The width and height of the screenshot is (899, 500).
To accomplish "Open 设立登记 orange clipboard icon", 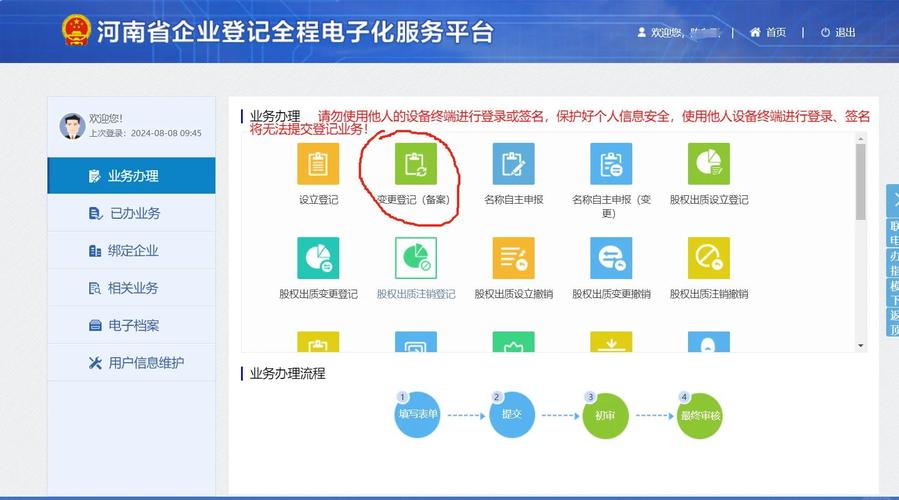I will tap(318, 164).
